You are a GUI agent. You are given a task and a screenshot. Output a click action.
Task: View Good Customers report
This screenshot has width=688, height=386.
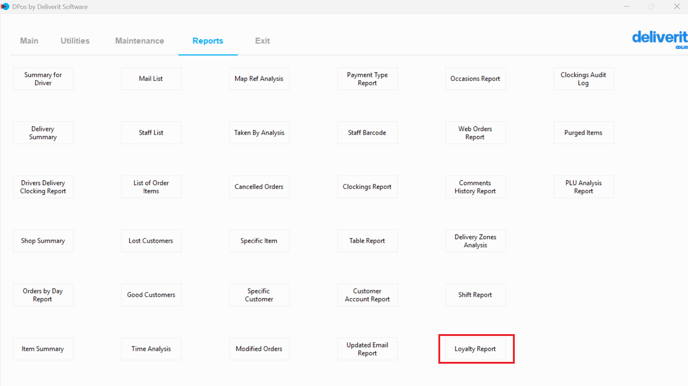point(151,295)
